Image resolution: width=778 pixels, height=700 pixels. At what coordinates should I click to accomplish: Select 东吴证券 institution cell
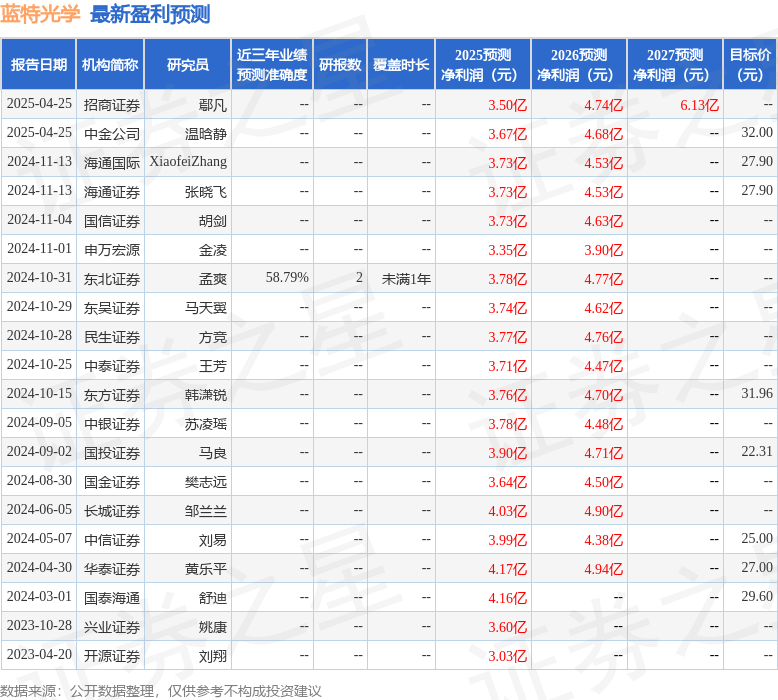112,308
